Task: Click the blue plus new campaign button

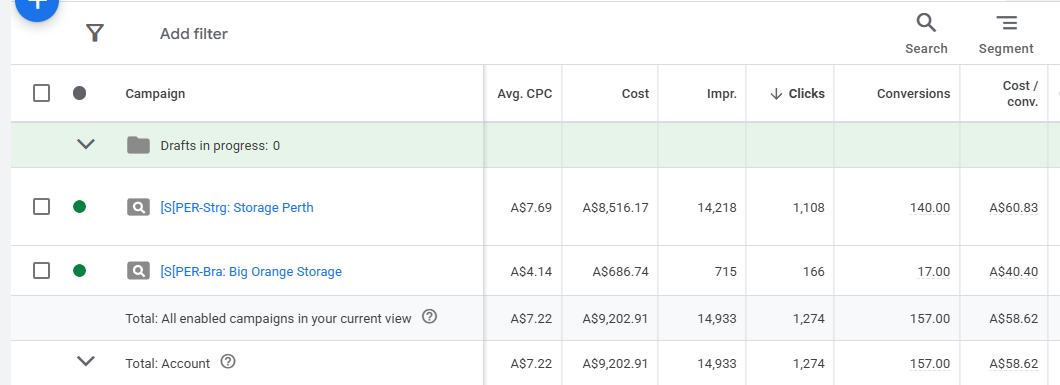Action: (37, 5)
